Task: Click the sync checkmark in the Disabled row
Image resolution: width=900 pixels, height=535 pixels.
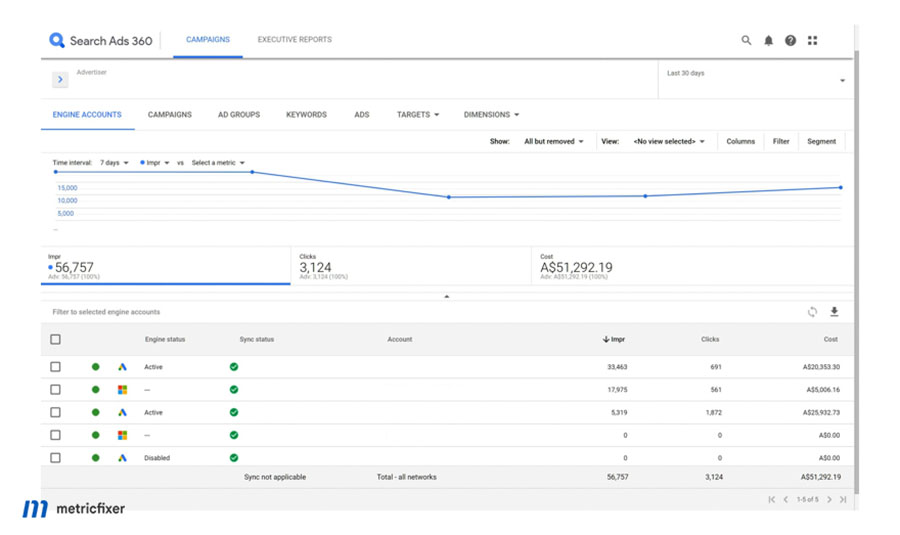Action: click(234, 458)
